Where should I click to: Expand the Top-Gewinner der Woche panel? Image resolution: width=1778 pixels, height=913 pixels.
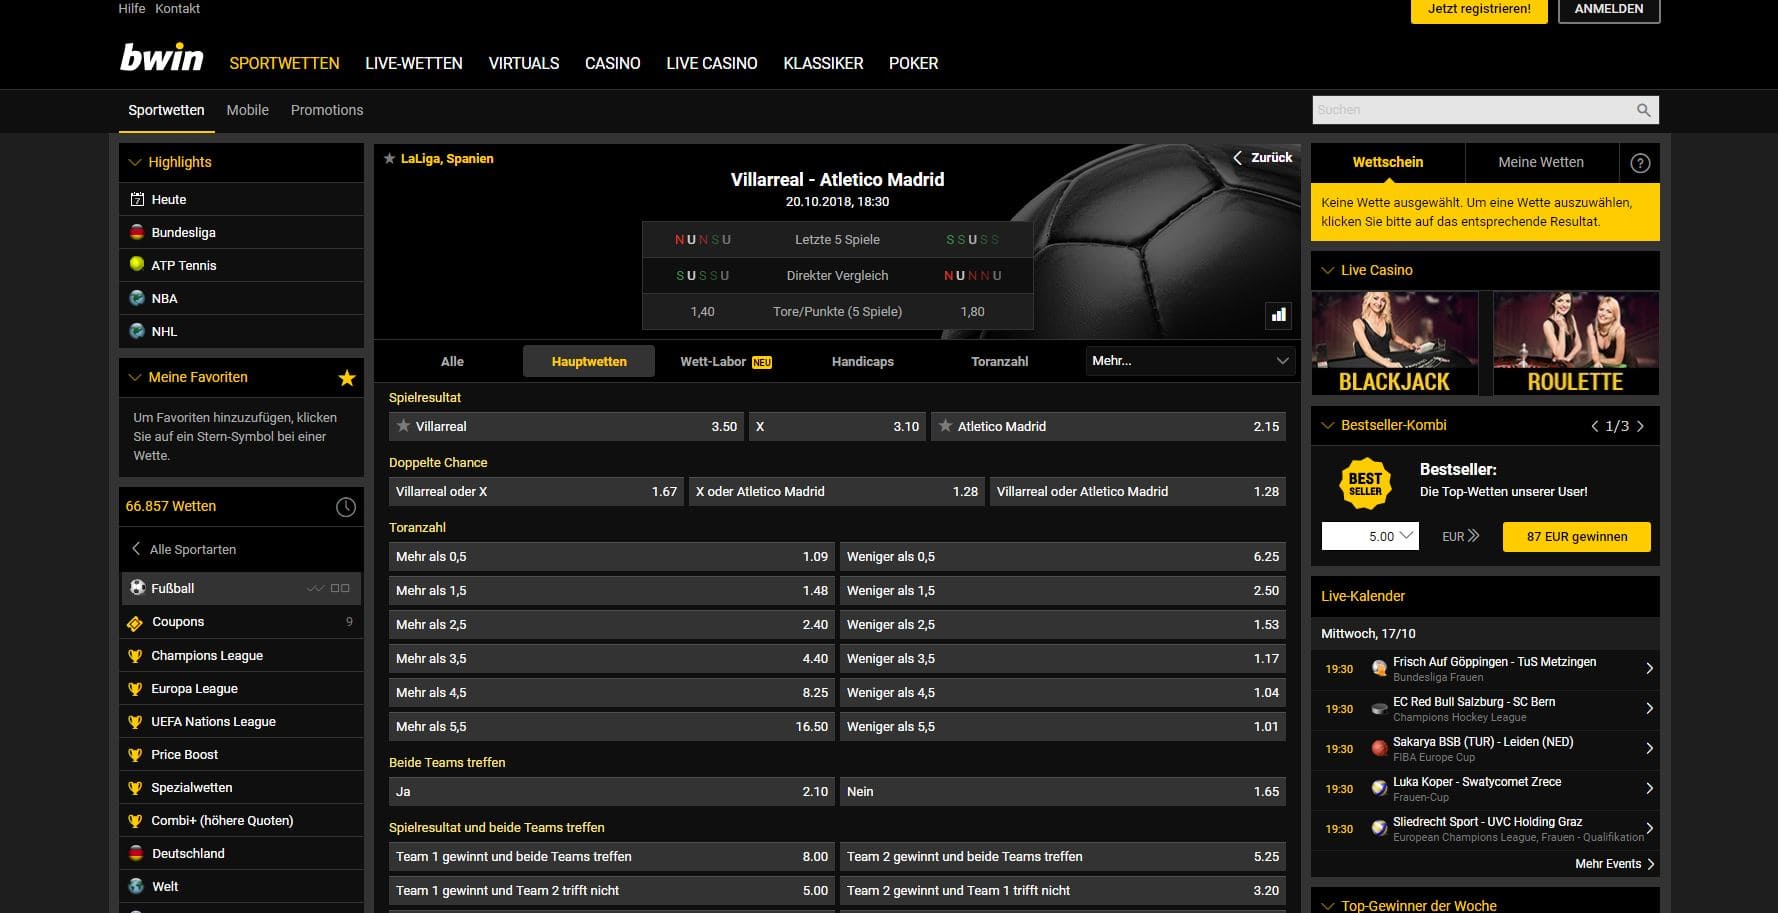pyautogui.click(x=1327, y=906)
